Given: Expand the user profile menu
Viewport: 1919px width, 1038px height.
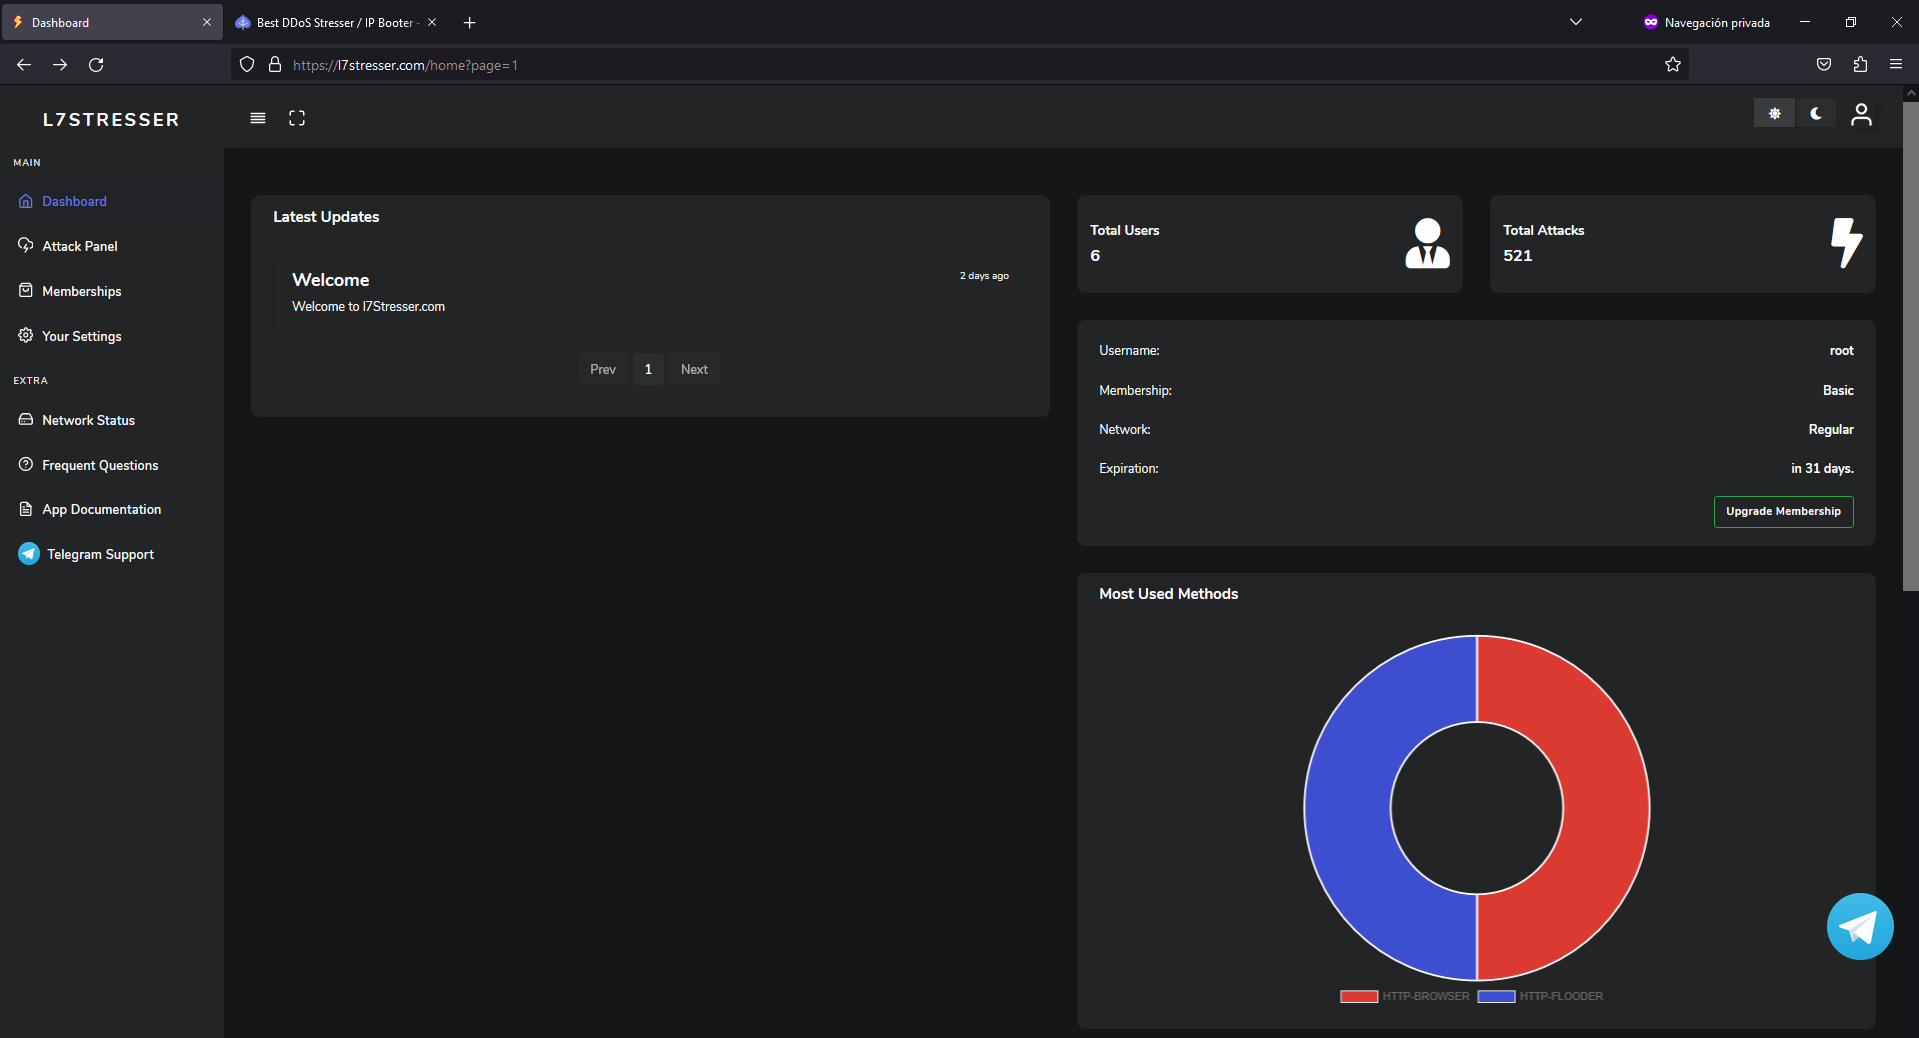Looking at the screenshot, I should 1861,114.
